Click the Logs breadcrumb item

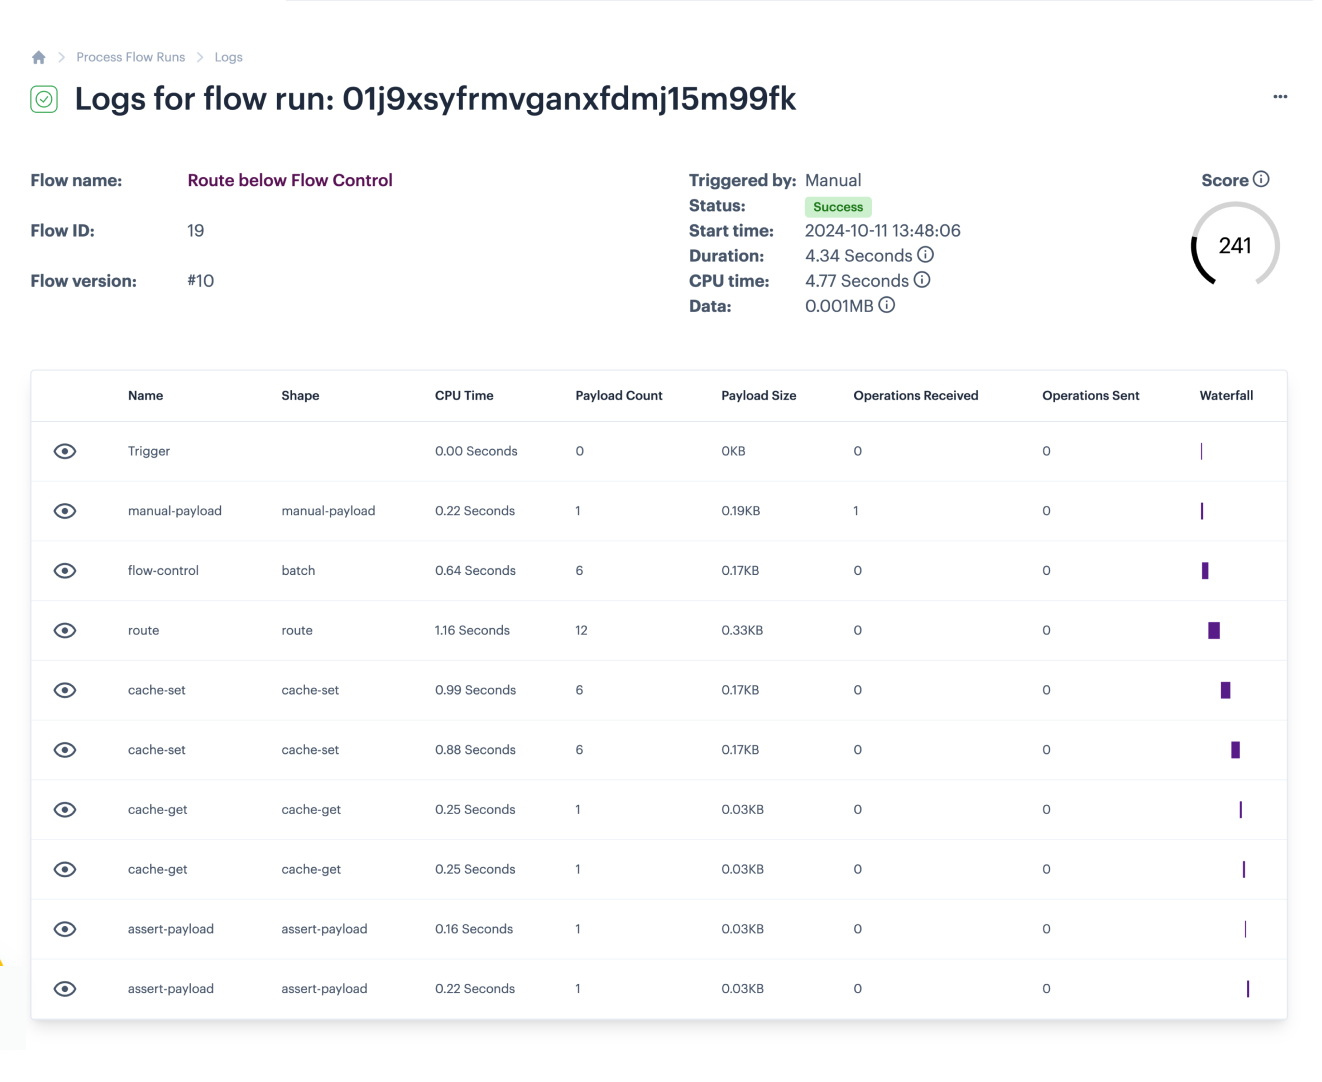click(x=228, y=57)
